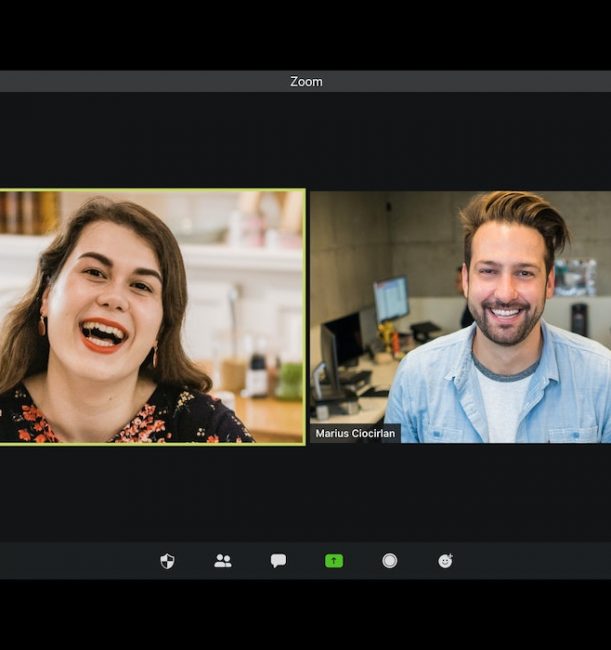Click the dark area above the video tiles
The width and height of the screenshot is (611, 650).
(x=306, y=140)
